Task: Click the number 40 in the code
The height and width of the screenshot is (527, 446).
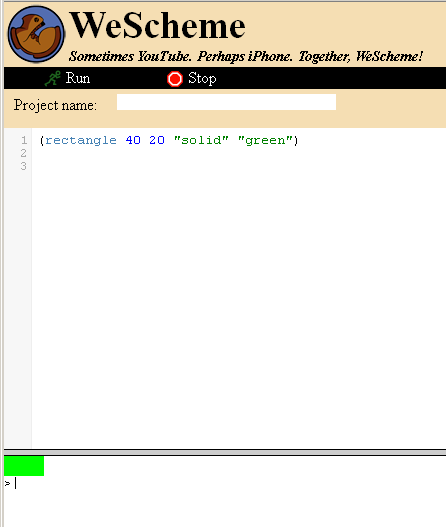Action: tap(133, 140)
